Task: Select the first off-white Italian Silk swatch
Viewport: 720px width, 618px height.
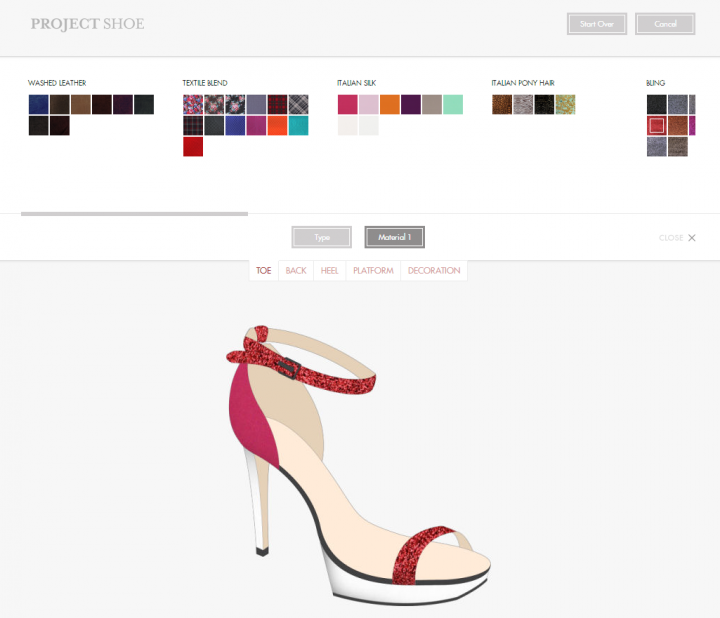Action: pyautogui.click(x=348, y=126)
